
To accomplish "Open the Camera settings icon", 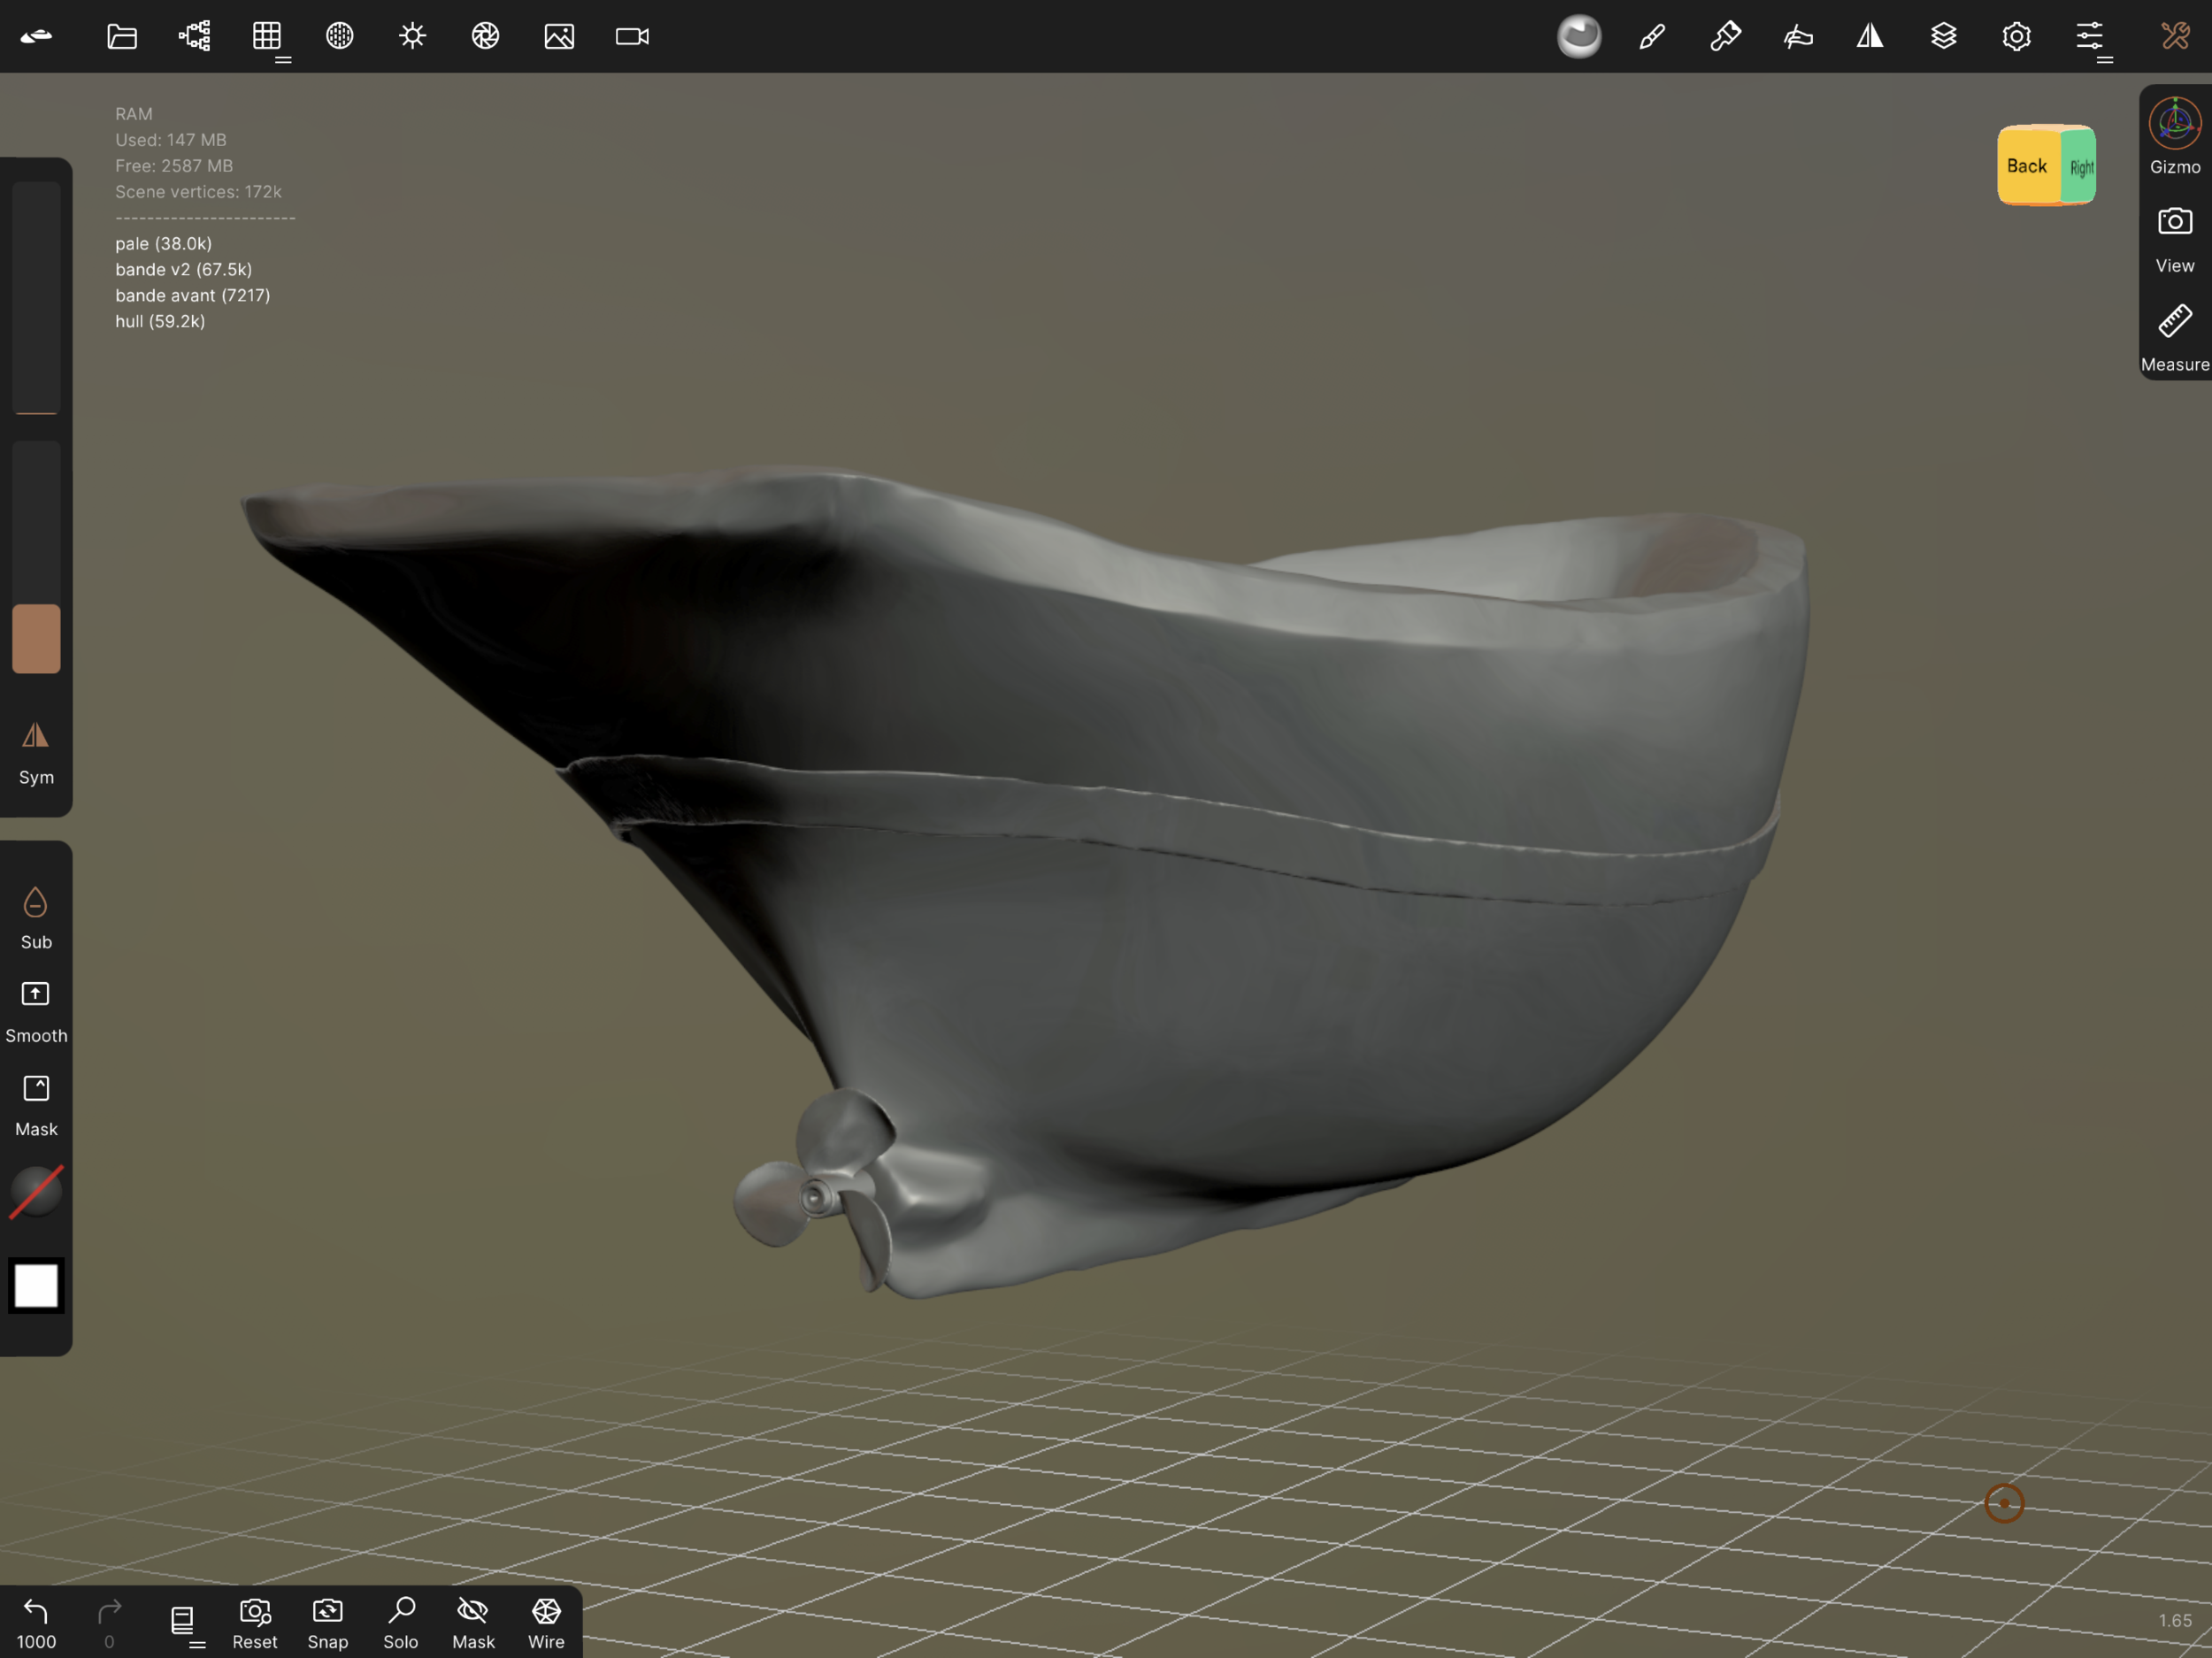I will [x=632, y=37].
